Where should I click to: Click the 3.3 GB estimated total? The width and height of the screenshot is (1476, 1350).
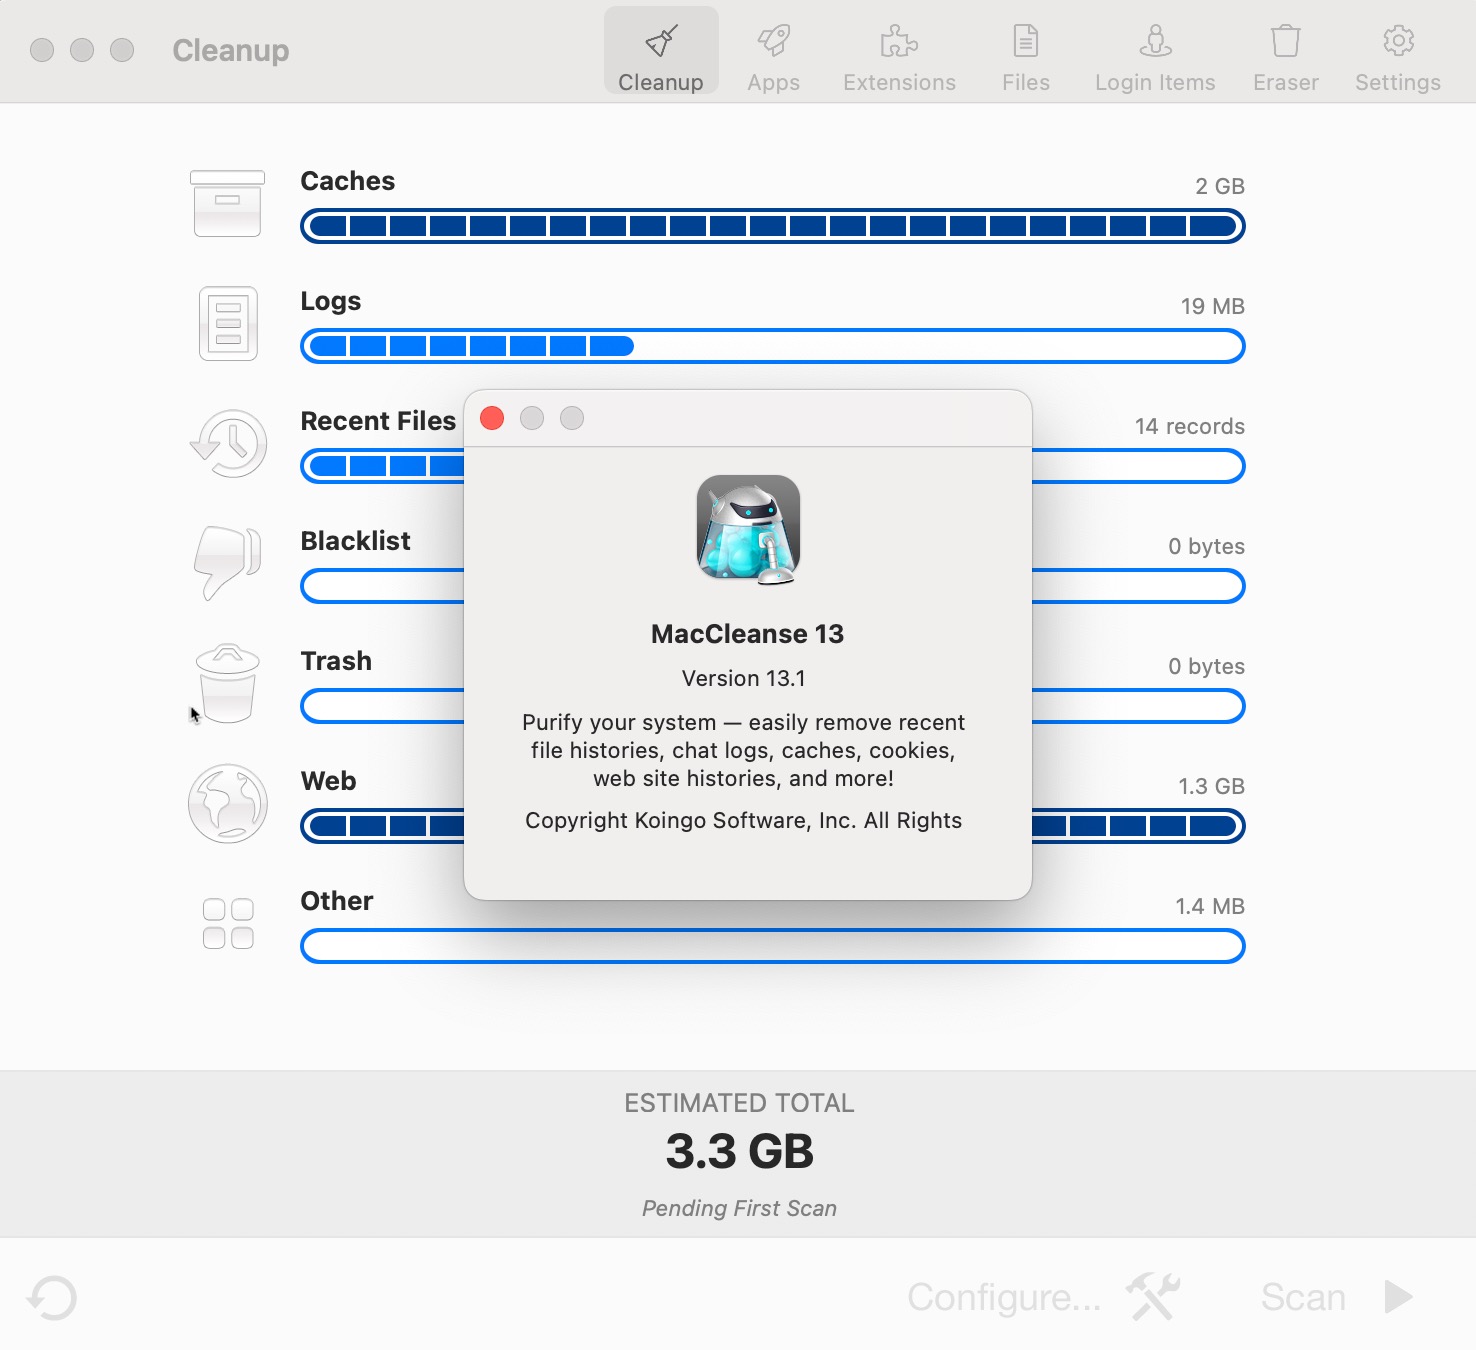(x=740, y=1151)
